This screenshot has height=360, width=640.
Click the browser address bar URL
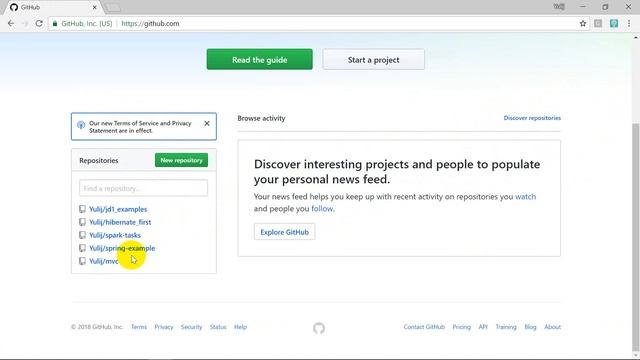[x=150, y=24]
